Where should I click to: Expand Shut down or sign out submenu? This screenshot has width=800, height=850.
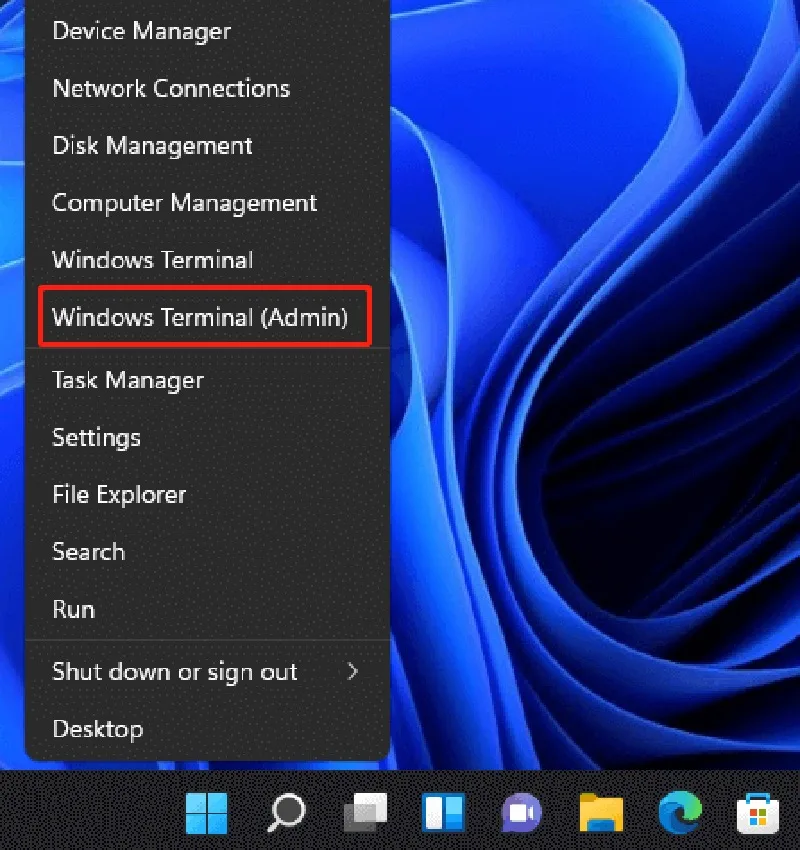(208, 672)
